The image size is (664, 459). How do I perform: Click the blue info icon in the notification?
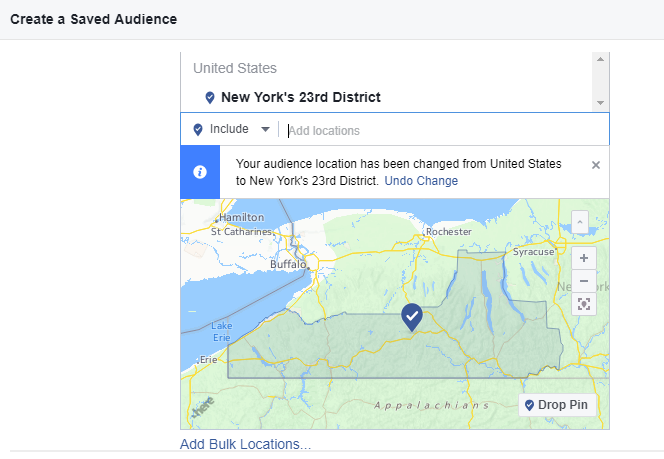pos(200,172)
